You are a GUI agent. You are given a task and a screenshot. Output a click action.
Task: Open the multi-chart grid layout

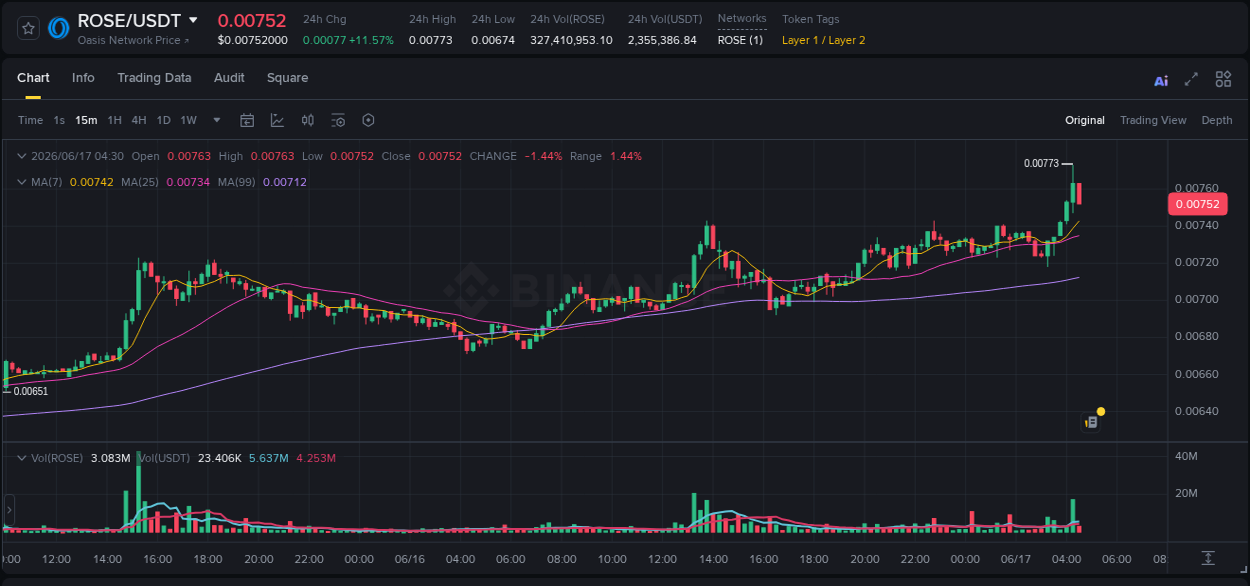[1223, 79]
